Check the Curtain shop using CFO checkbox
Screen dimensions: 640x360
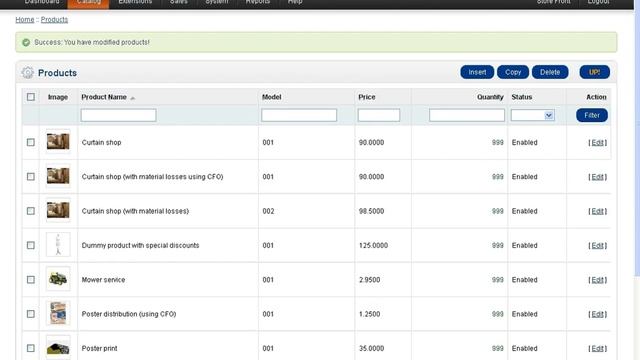(x=31, y=176)
